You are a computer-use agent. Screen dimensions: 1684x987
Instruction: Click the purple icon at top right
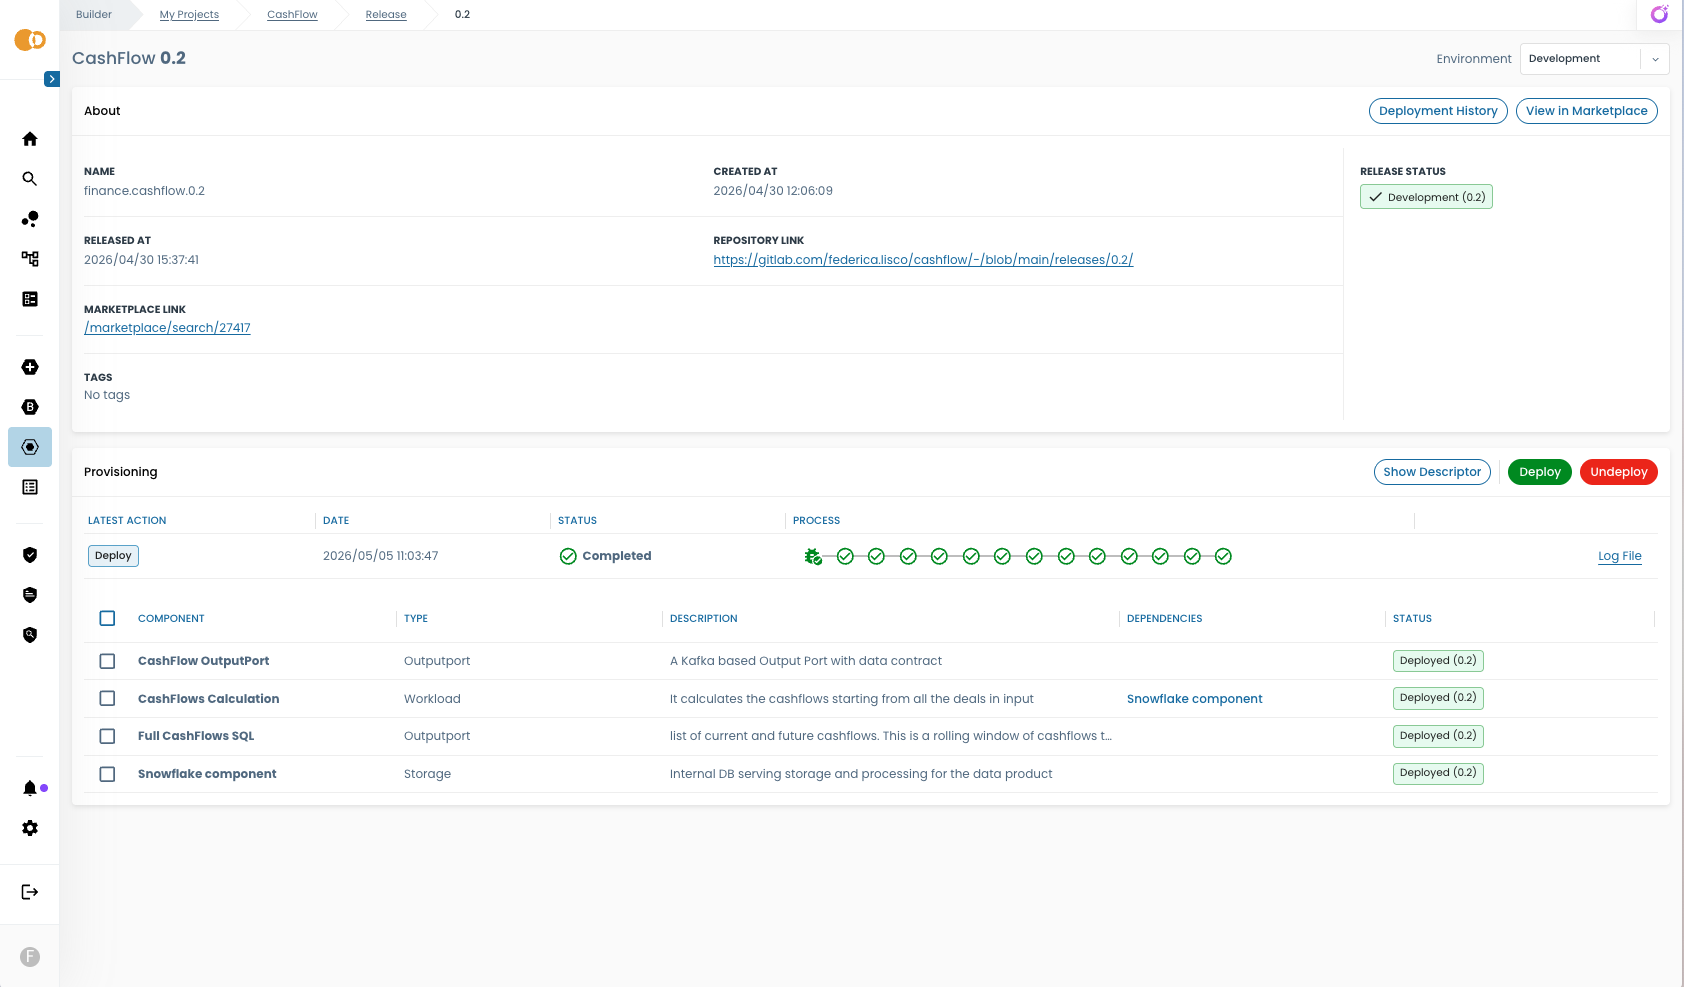pos(1659,14)
